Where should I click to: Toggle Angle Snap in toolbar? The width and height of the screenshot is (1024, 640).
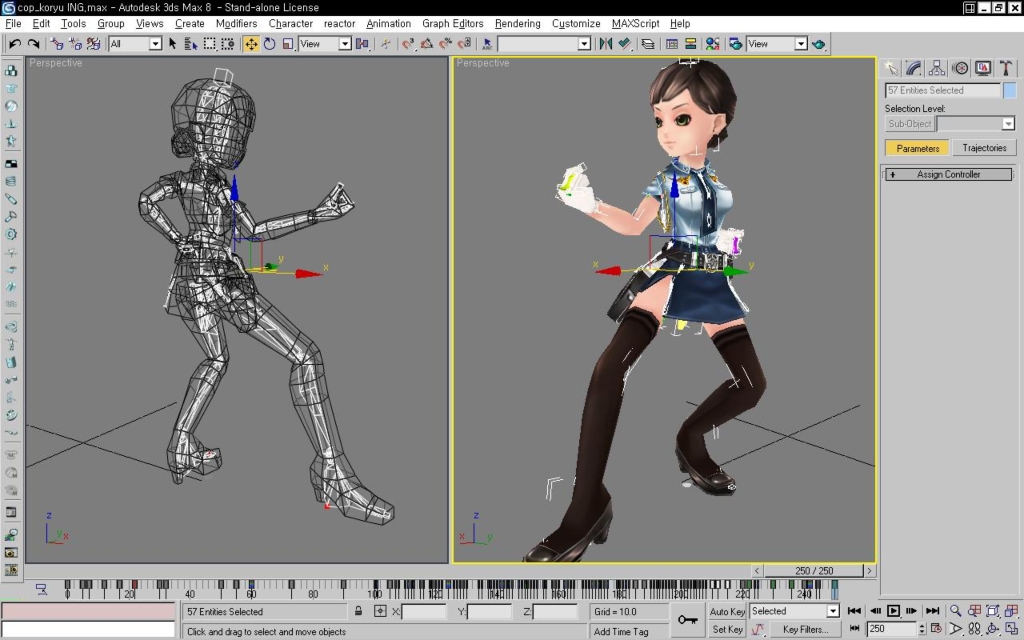(x=426, y=44)
